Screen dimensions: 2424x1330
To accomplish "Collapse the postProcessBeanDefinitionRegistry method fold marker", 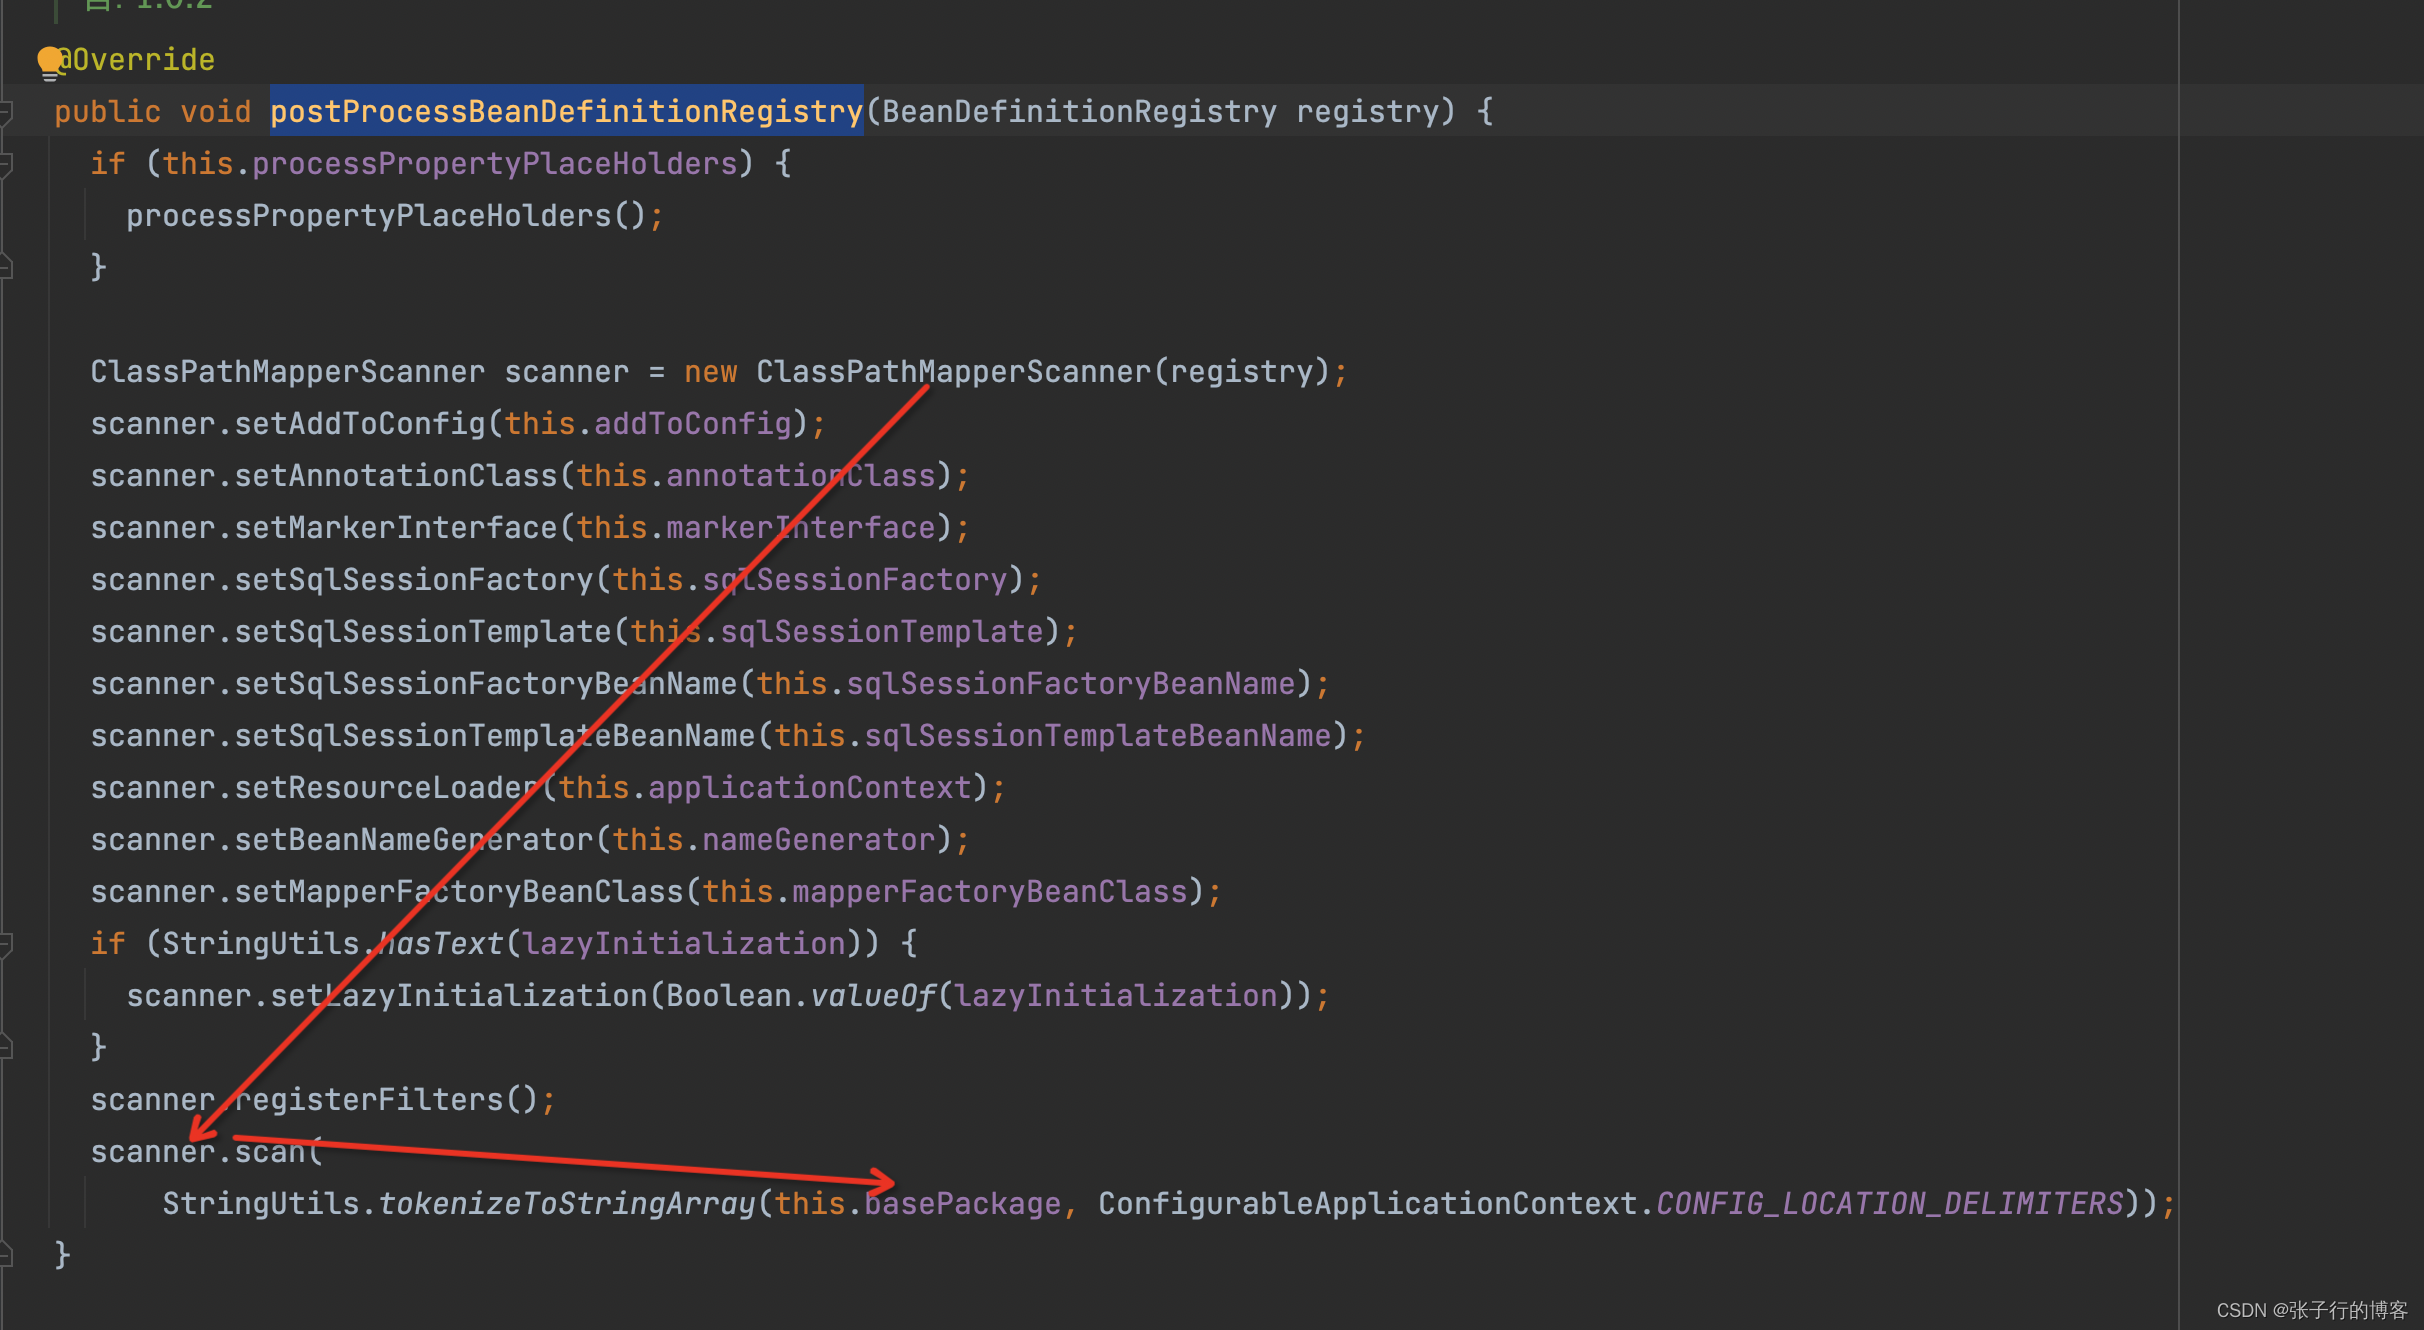I will pos(6,112).
